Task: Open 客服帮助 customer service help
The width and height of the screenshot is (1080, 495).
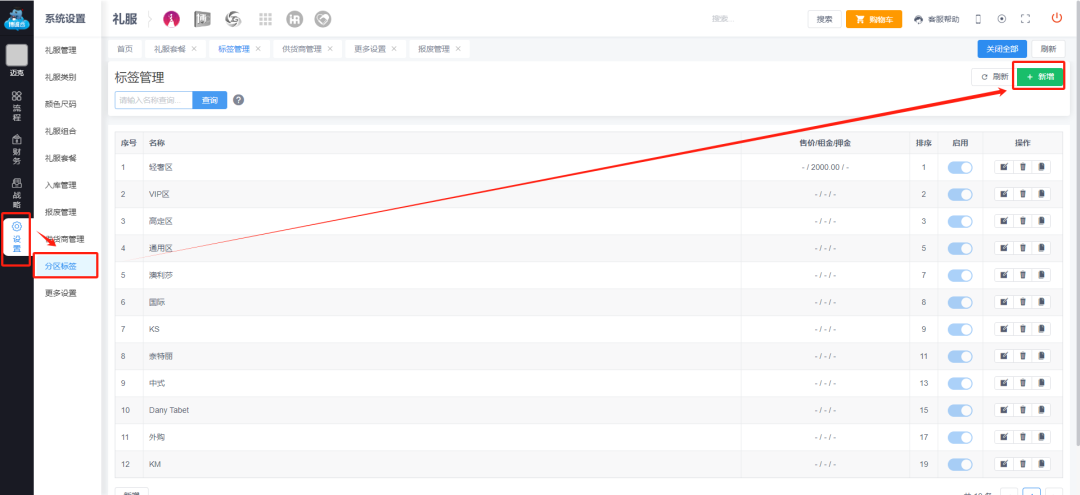Action: click(936, 19)
